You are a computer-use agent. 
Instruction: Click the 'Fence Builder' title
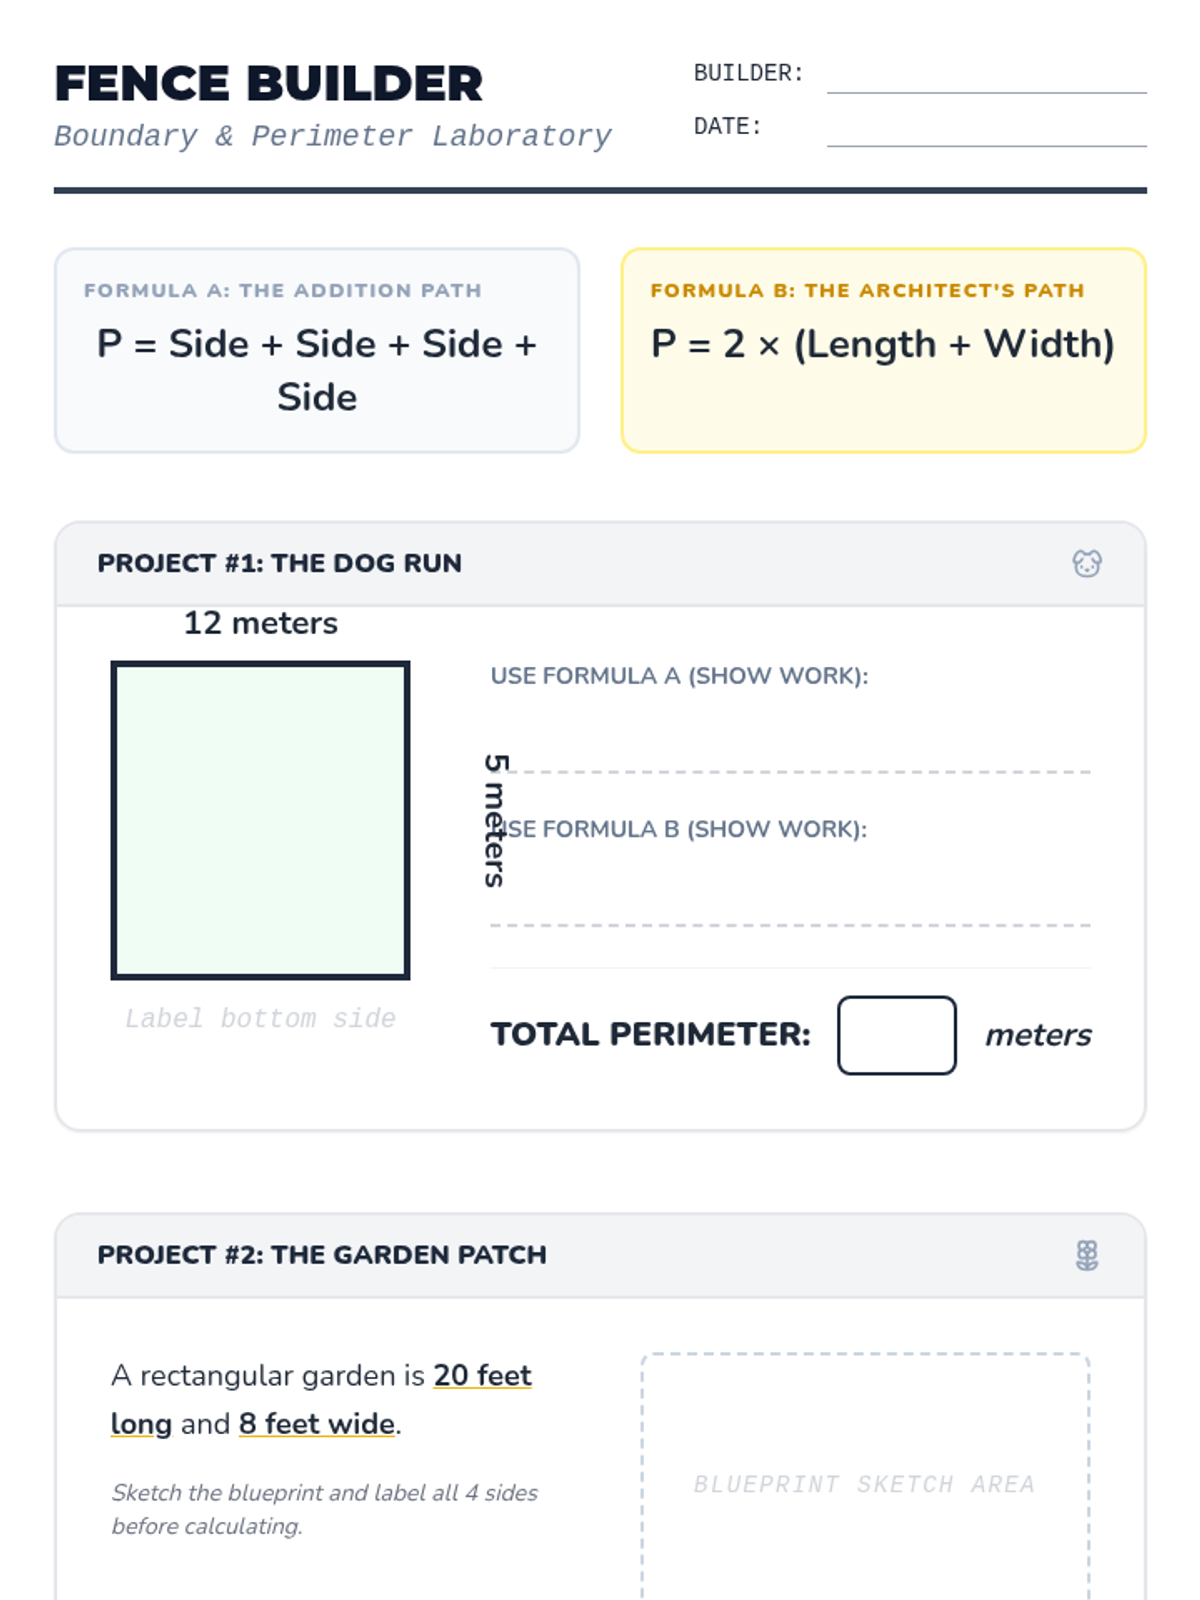click(x=268, y=84)
